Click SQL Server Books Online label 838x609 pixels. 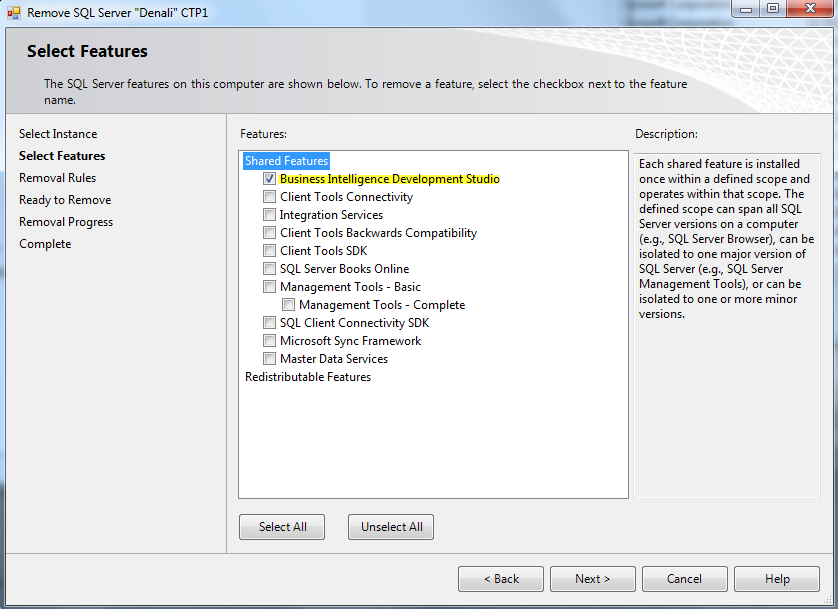pyautogui.click(x=345, y=269)
